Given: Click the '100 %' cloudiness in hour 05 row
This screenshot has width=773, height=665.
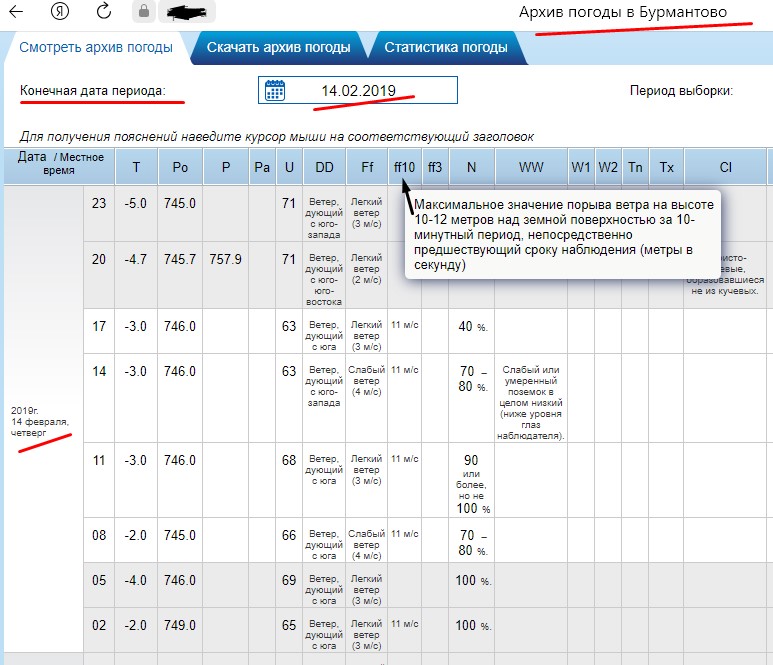Looking at the screenshot, I should (473, 581).
